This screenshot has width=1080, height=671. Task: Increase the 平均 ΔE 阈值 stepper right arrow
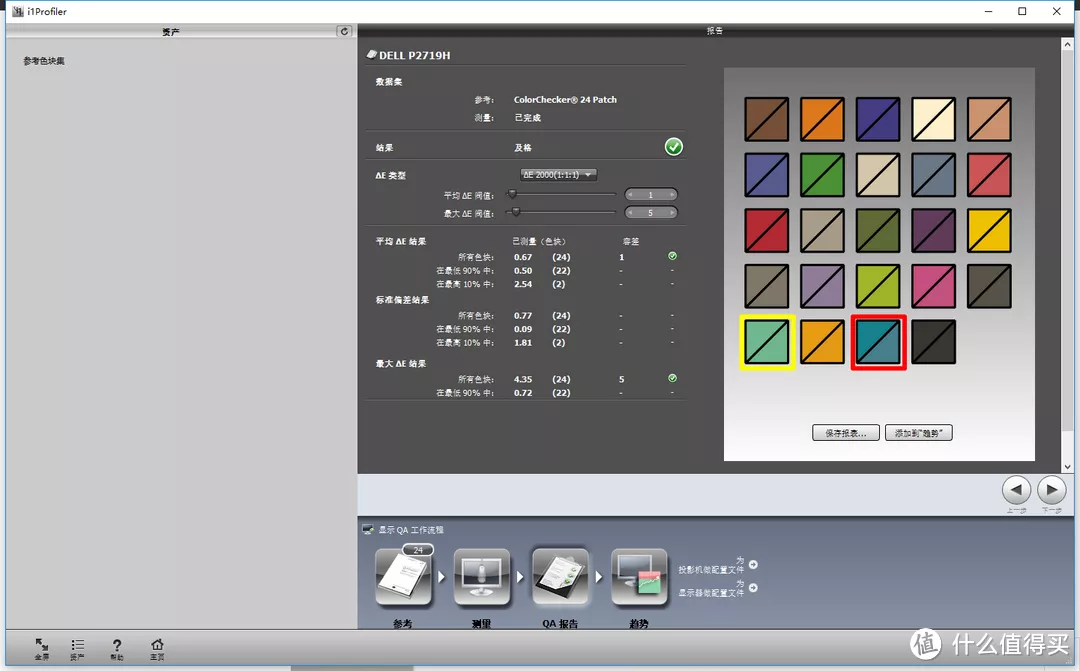[x=672, y=195]
